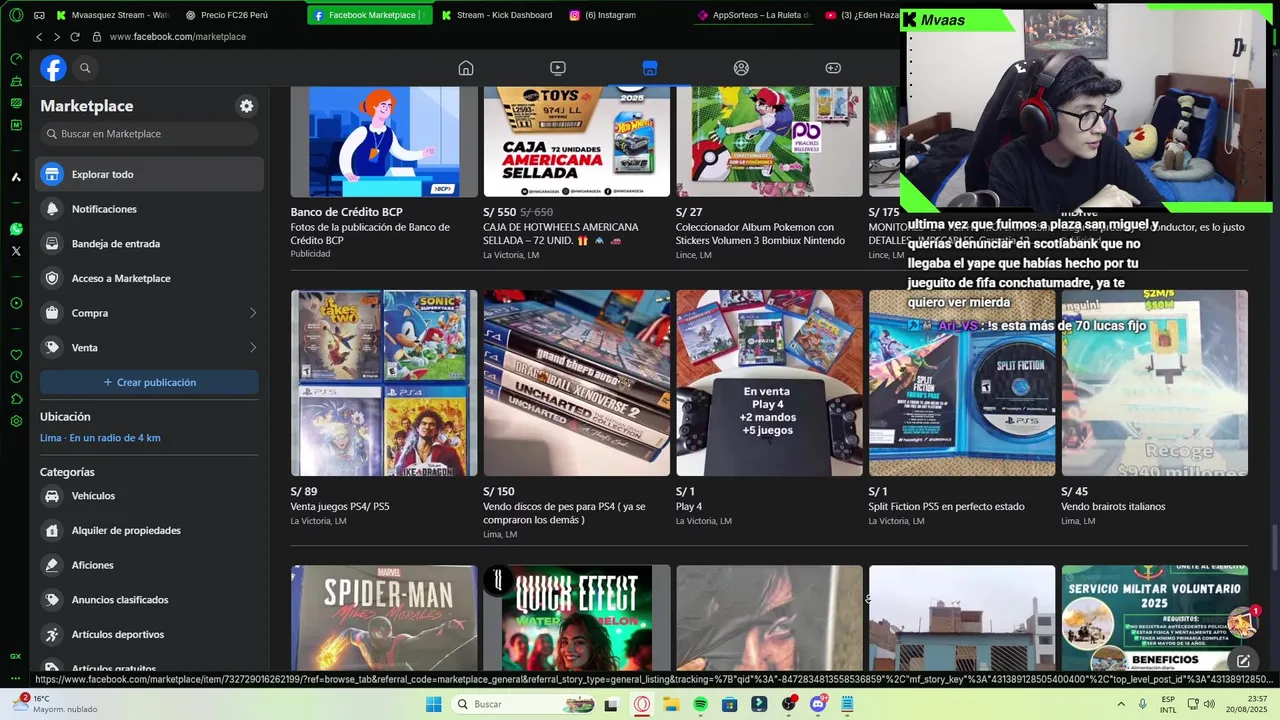
Task: Open Opera sidebar bookmarks heart icon
Action: 16,355
